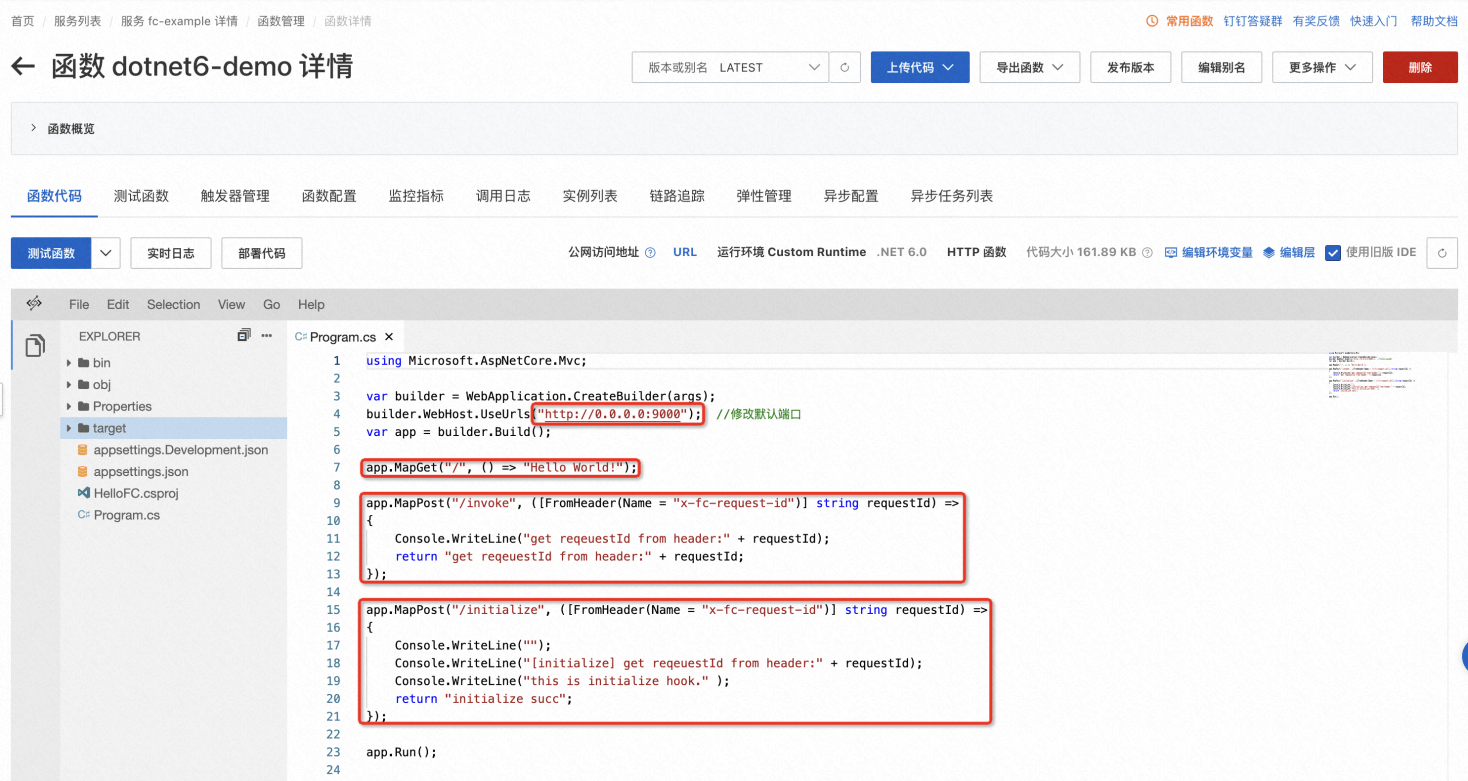The height and width of the screenshot is (781, 1468).
Task: Open 帮助文档 link
Action: click(1434, 21)
